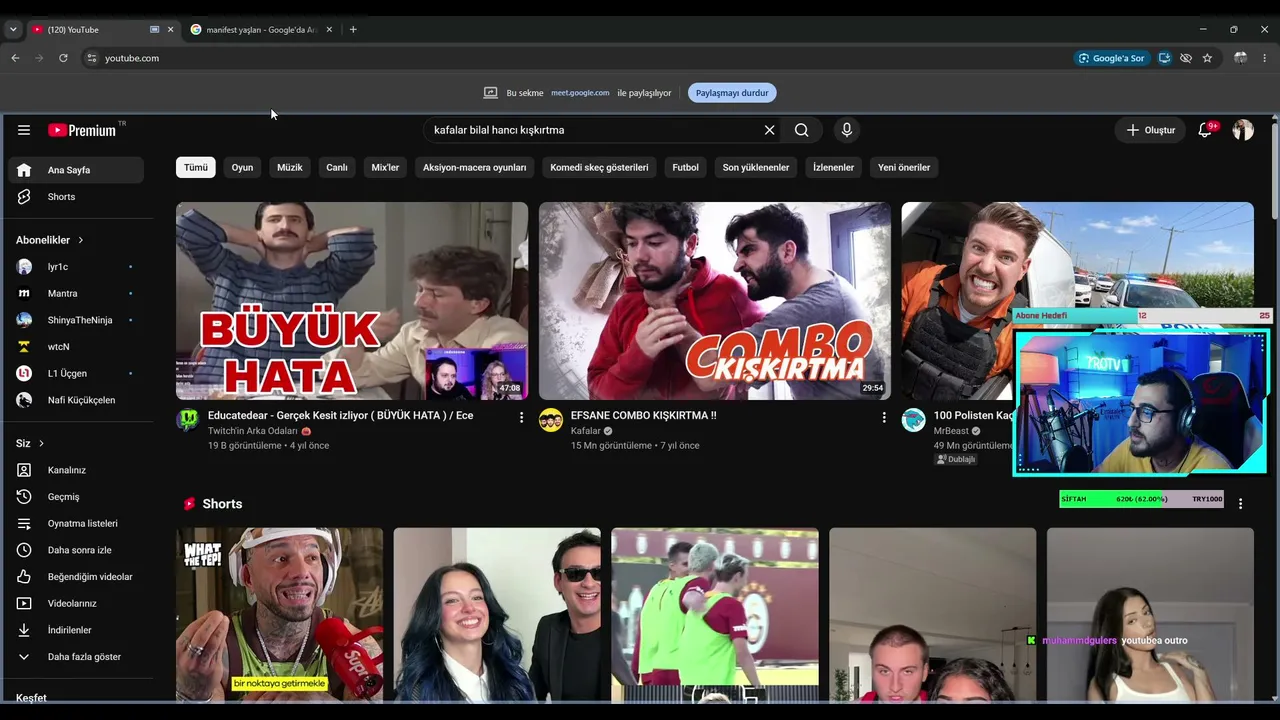
Task: Expand the Abonelikler section
Action: 50,240
